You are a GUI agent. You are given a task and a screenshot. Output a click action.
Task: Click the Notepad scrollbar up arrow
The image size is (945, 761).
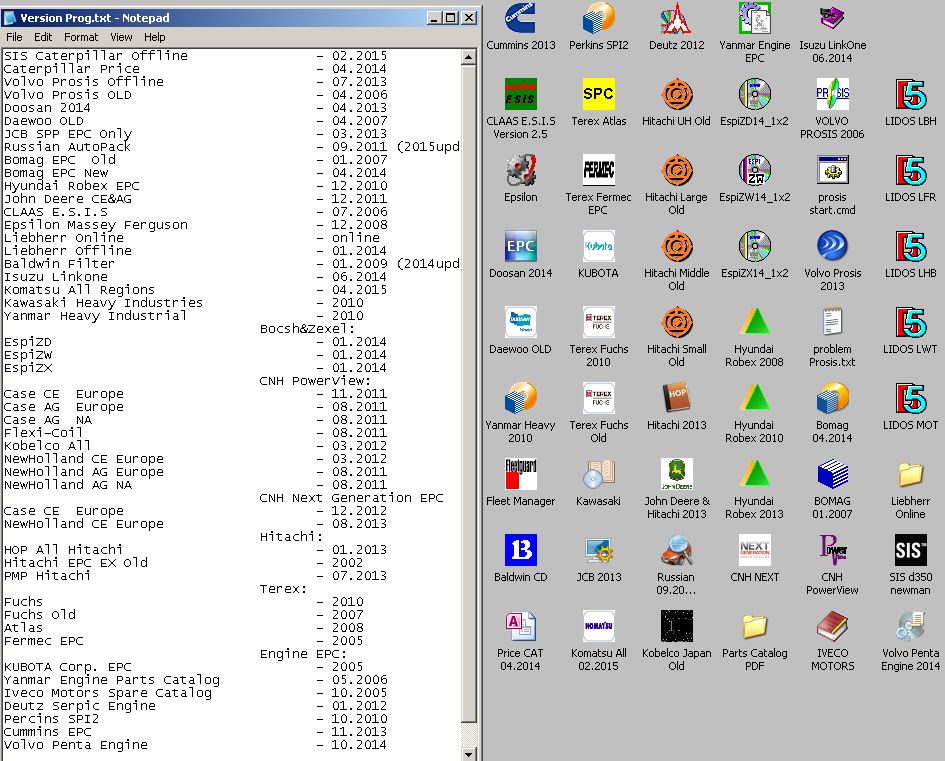pyautogui.click(x=470, y=56)
